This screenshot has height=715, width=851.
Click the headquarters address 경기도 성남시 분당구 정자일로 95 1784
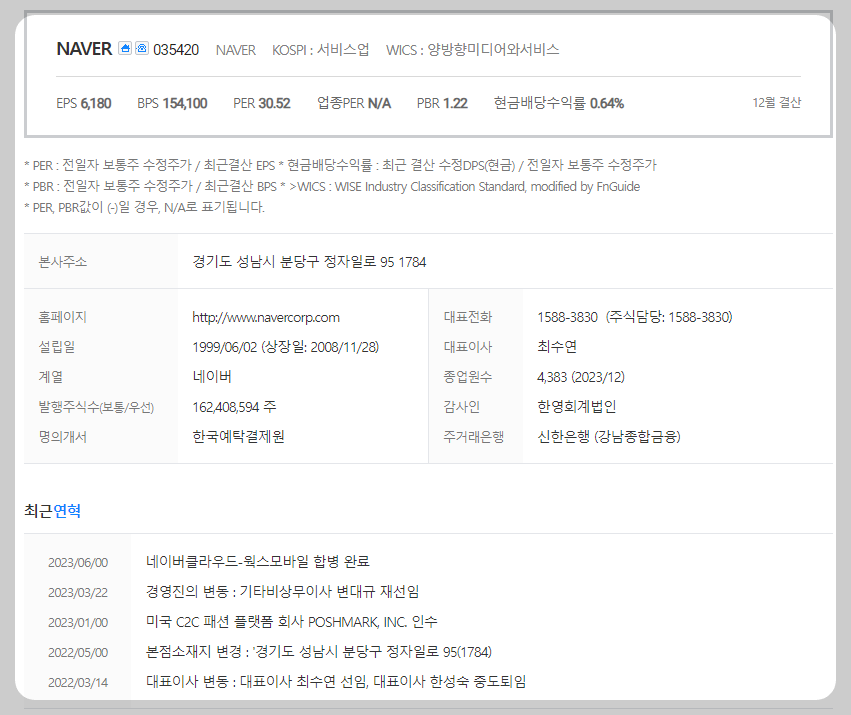click(309, 262)
